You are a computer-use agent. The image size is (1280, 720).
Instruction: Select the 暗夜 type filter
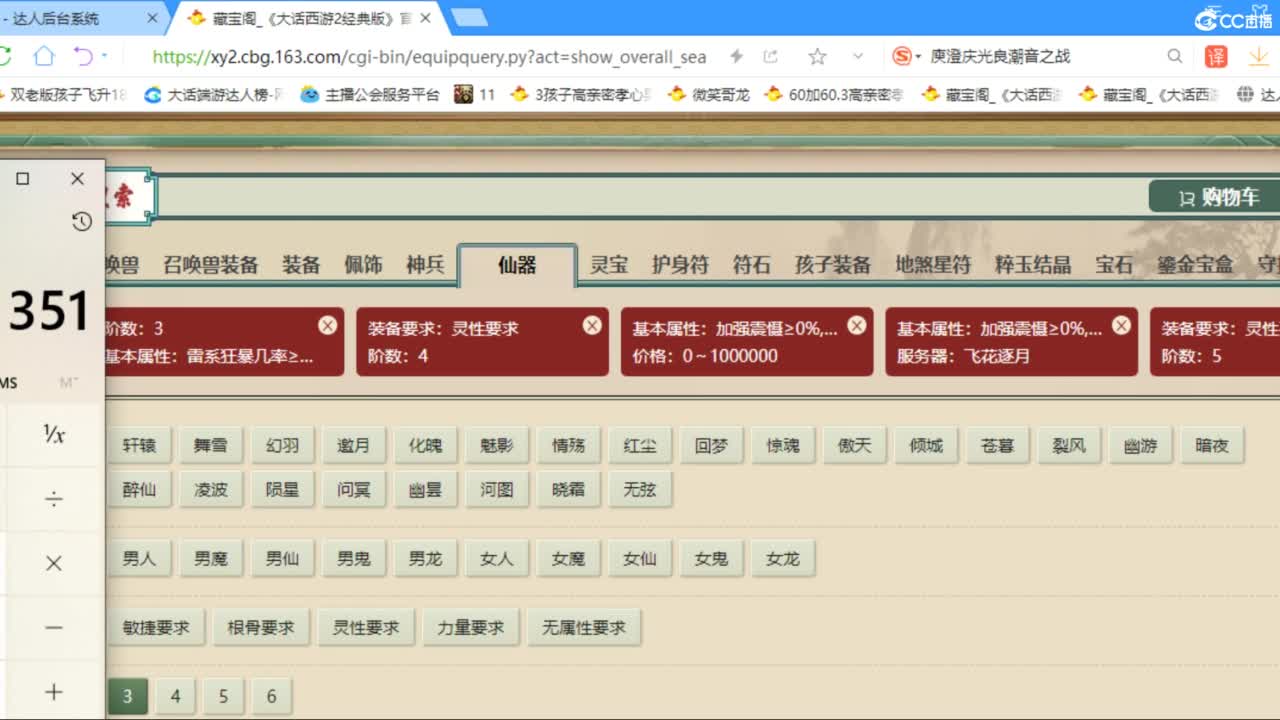click(1212, 445)
